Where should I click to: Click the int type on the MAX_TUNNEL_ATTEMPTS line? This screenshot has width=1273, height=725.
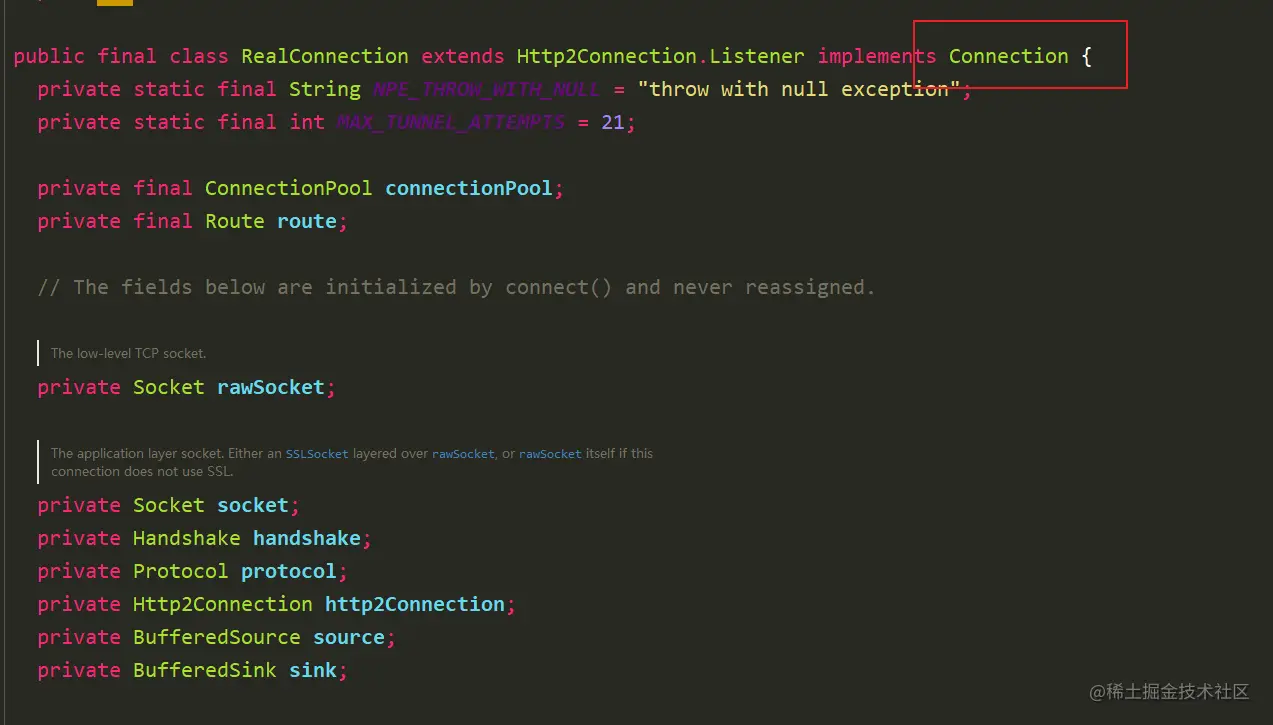pyautogui.click(x=307, y=122)
